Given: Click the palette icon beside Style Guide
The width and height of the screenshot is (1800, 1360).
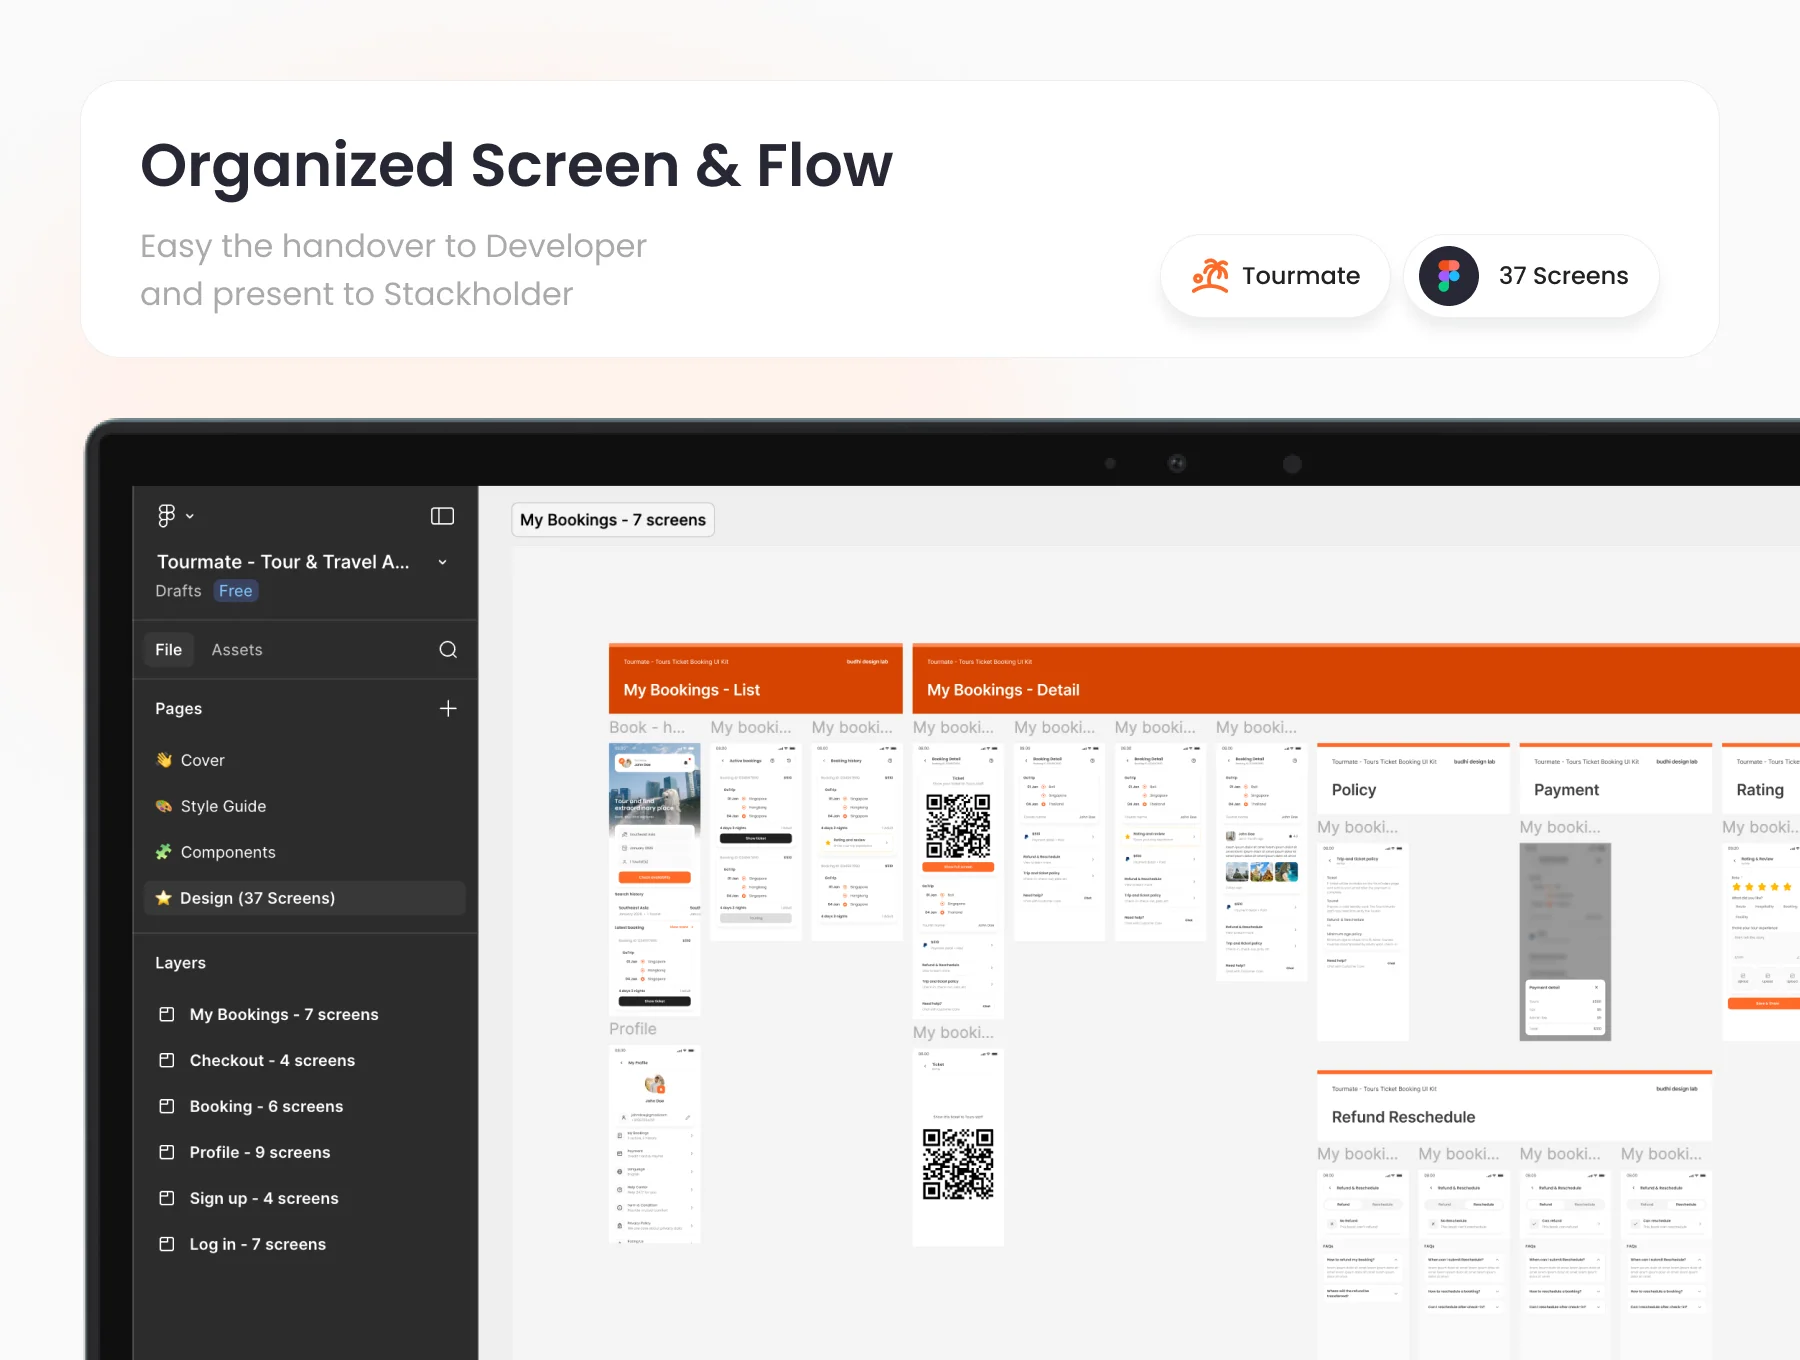Looking at the screenshot, I should [x=164, y=806].
